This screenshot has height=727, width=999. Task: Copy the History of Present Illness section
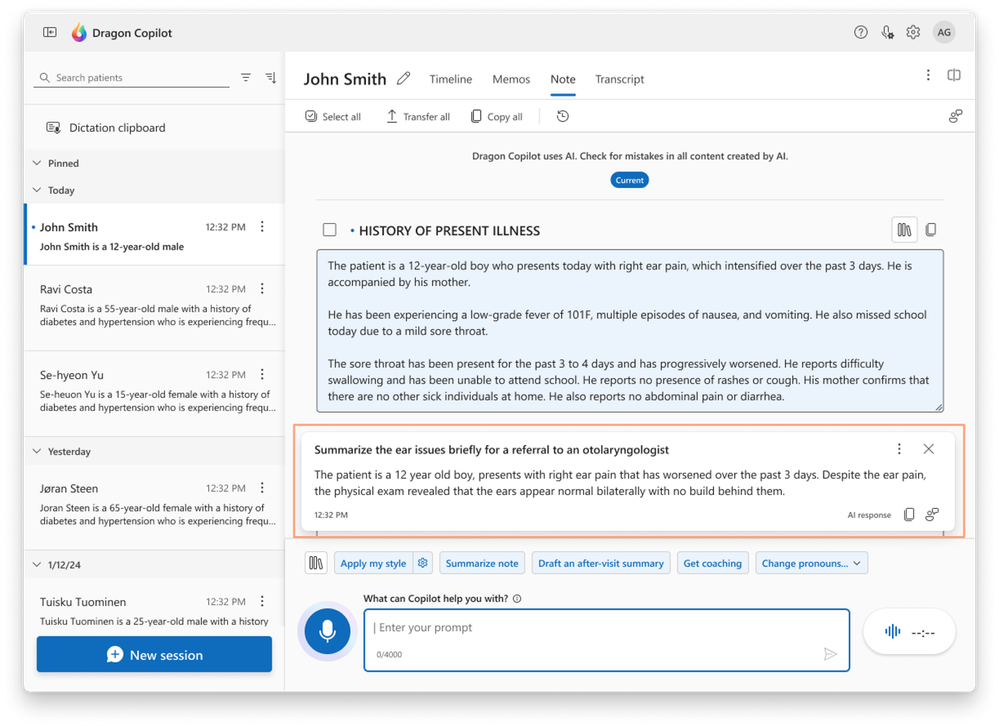point(931,229)
